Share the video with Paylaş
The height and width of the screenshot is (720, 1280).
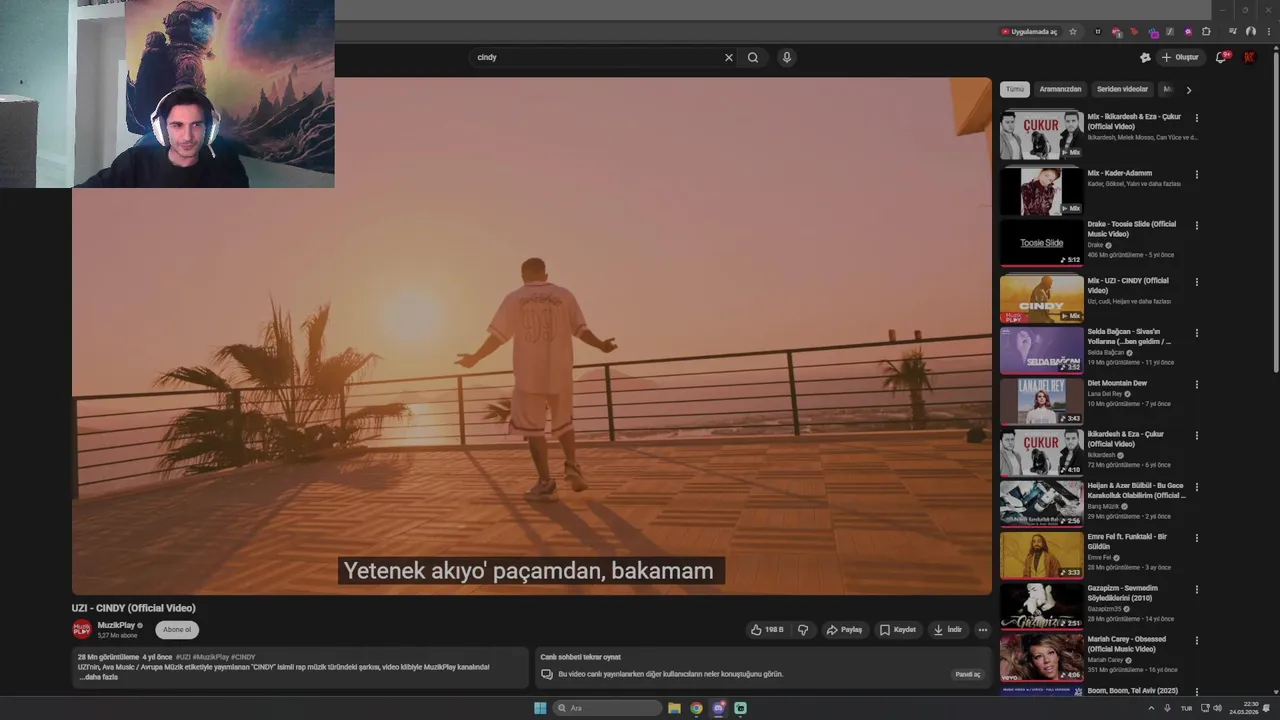[844, 630]
